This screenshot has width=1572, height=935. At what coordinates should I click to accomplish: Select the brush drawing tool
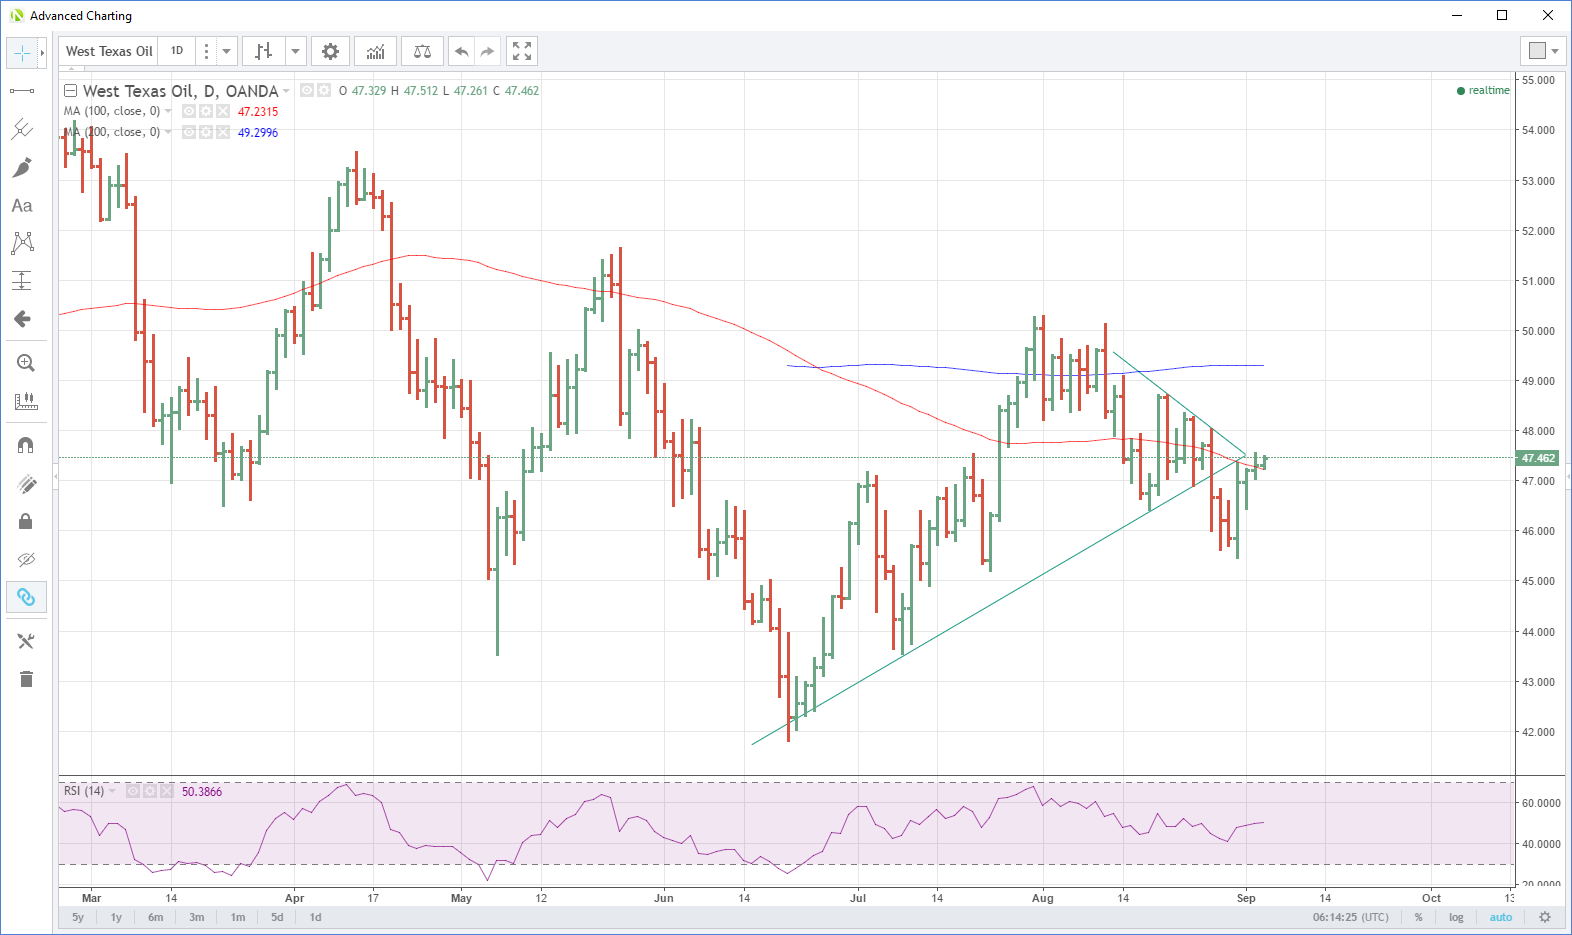[22, 167]
